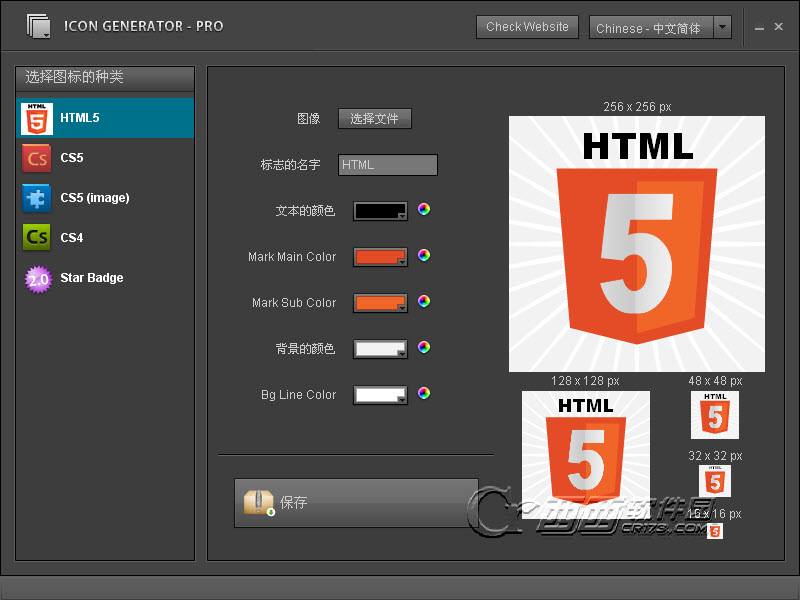Screen dimensions: 800x600
Task: Click the 选择文件 choose file button
Action: pos(375,119)
